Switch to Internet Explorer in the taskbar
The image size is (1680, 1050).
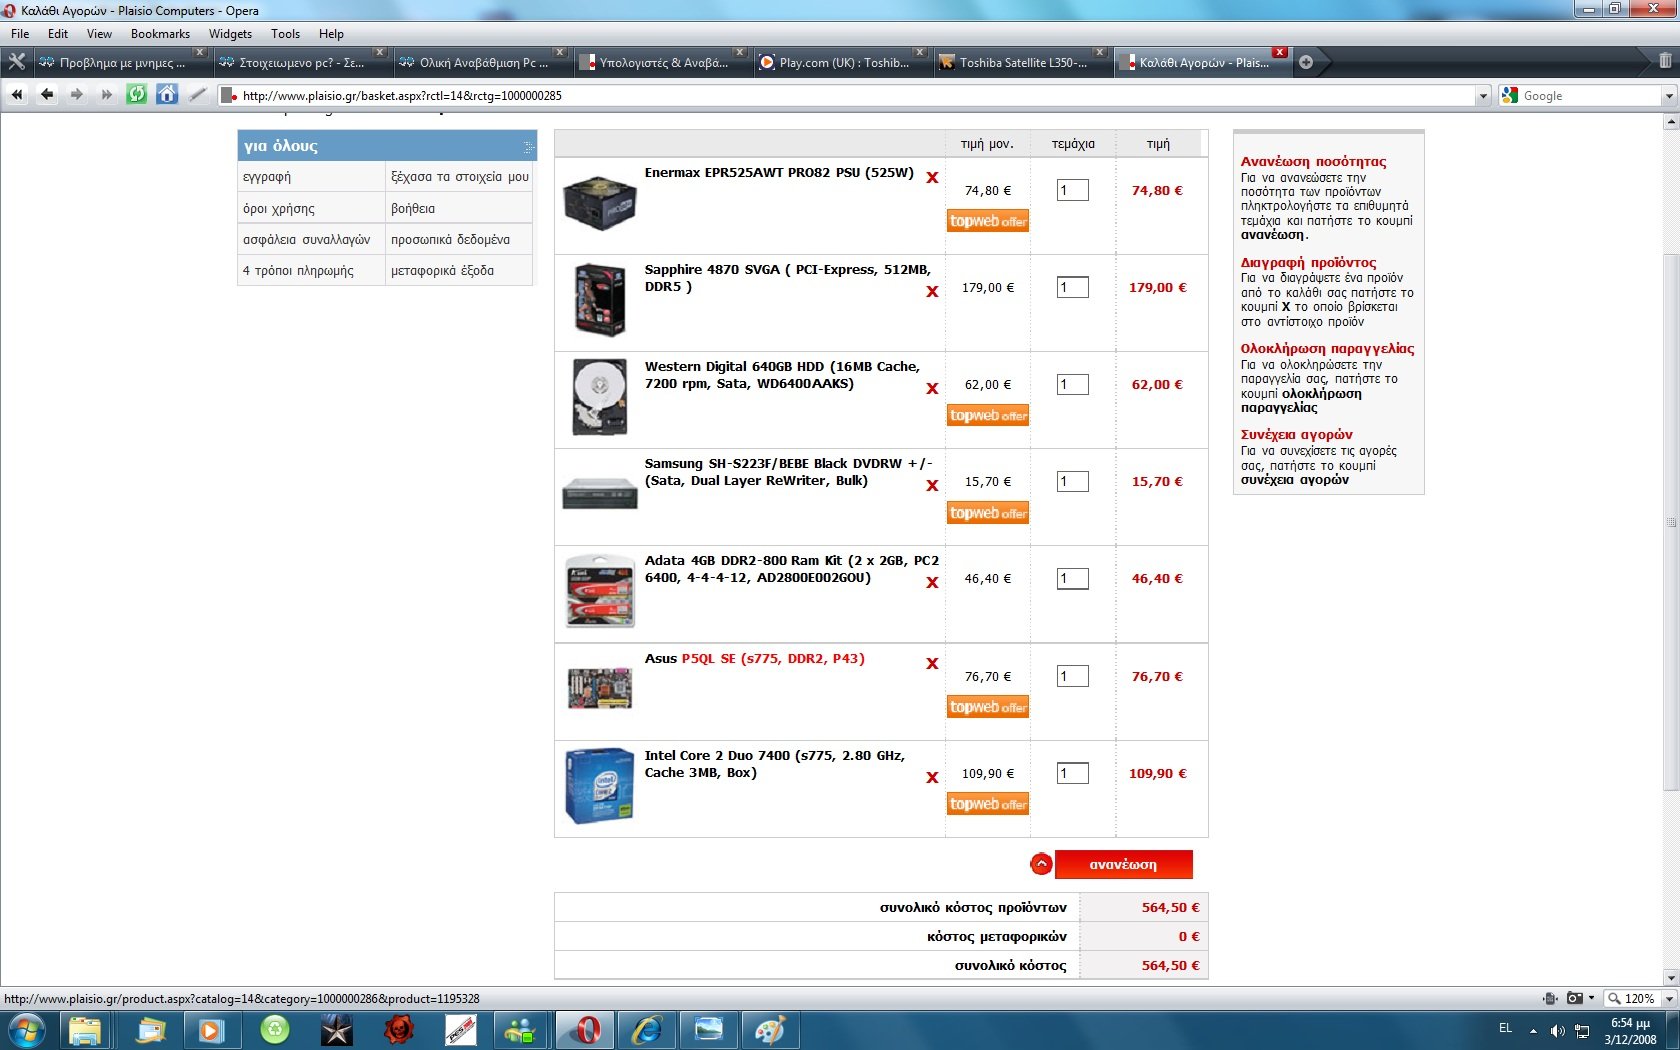point(647,1029)
